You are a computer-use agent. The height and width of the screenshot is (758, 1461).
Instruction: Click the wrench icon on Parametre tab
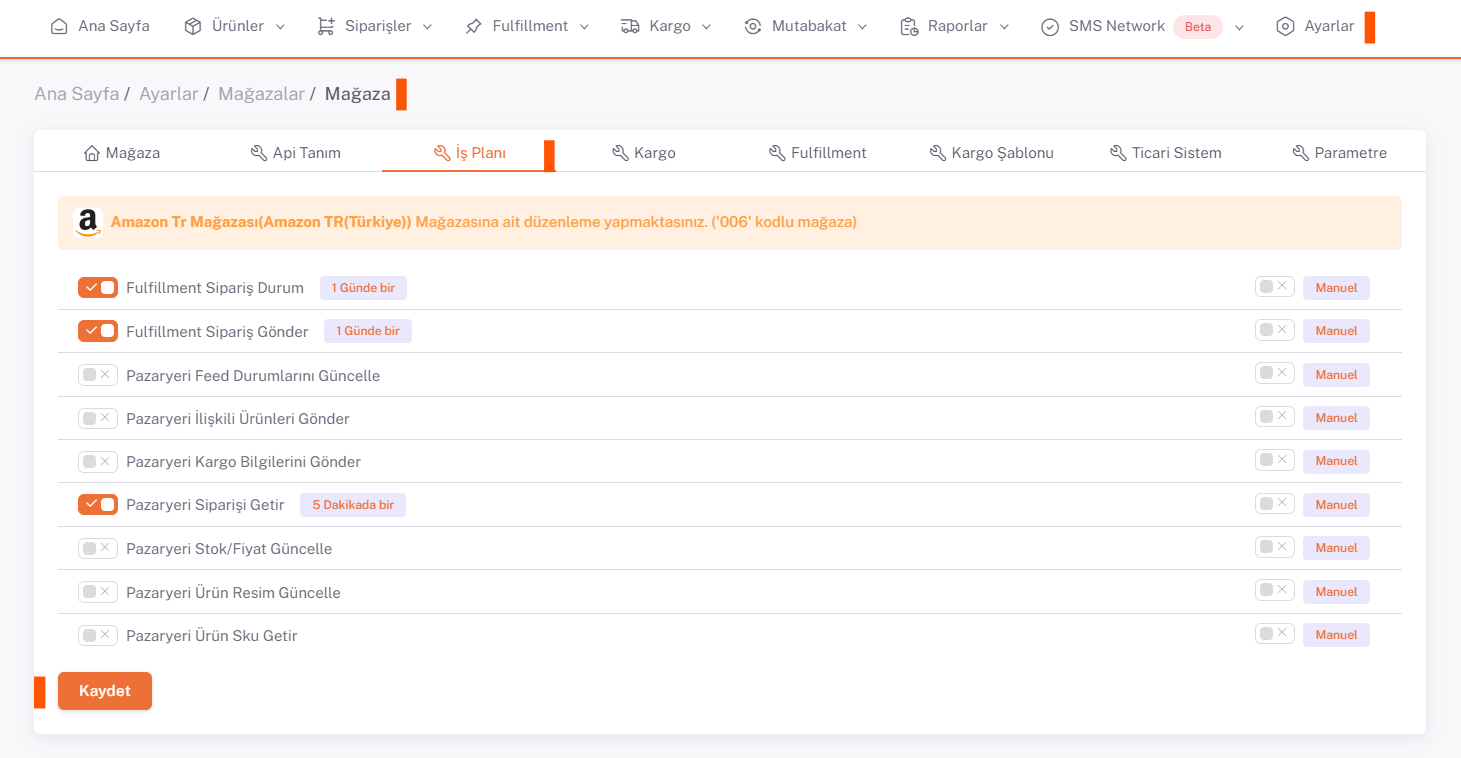click(x=1301, y=153)
